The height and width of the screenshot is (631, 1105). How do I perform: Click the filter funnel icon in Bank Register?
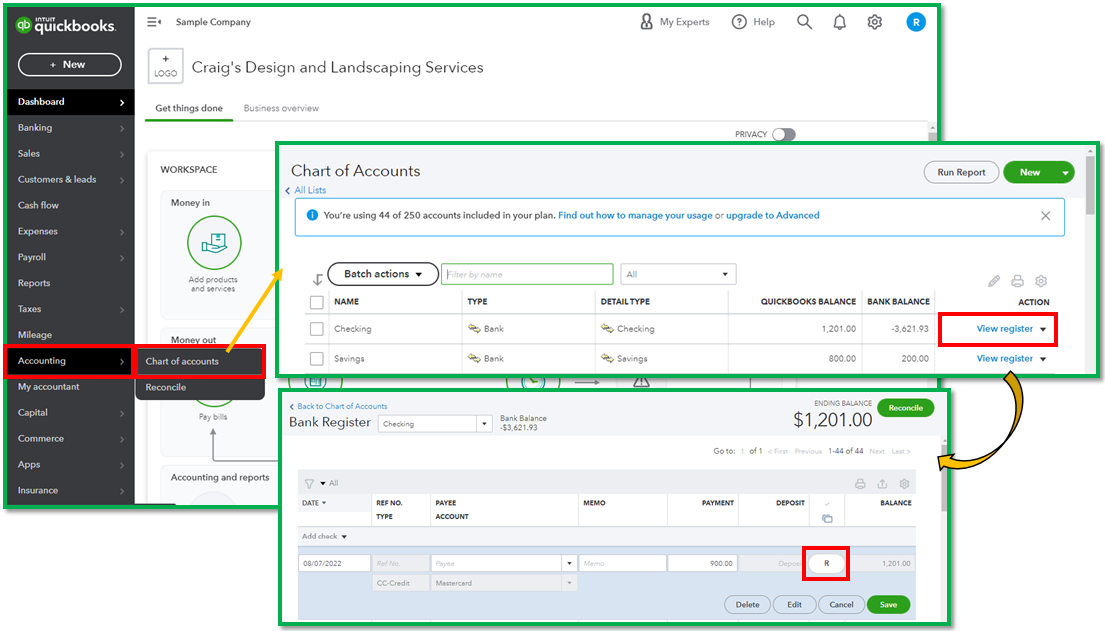[309, 483]
